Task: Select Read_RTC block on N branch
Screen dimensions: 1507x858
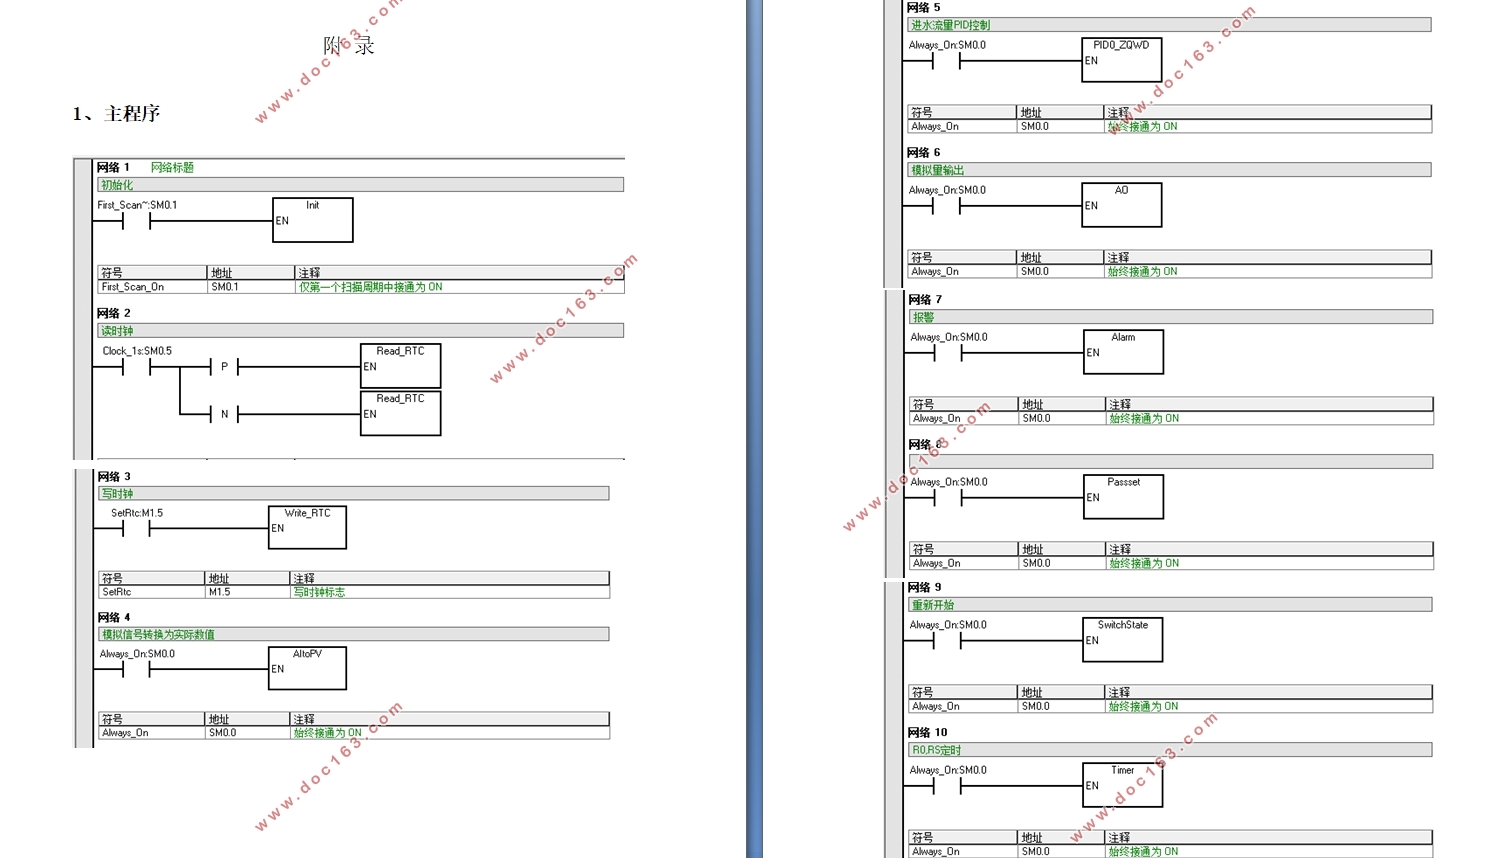Action: [x=400, y=413]
